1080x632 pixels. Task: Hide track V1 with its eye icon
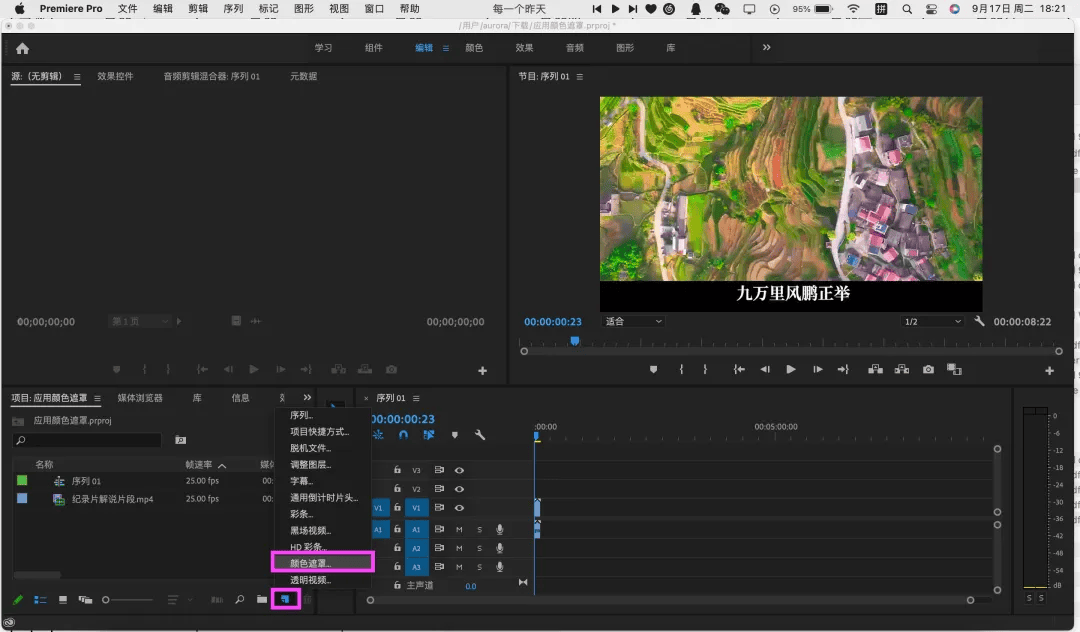pos(459,507)
